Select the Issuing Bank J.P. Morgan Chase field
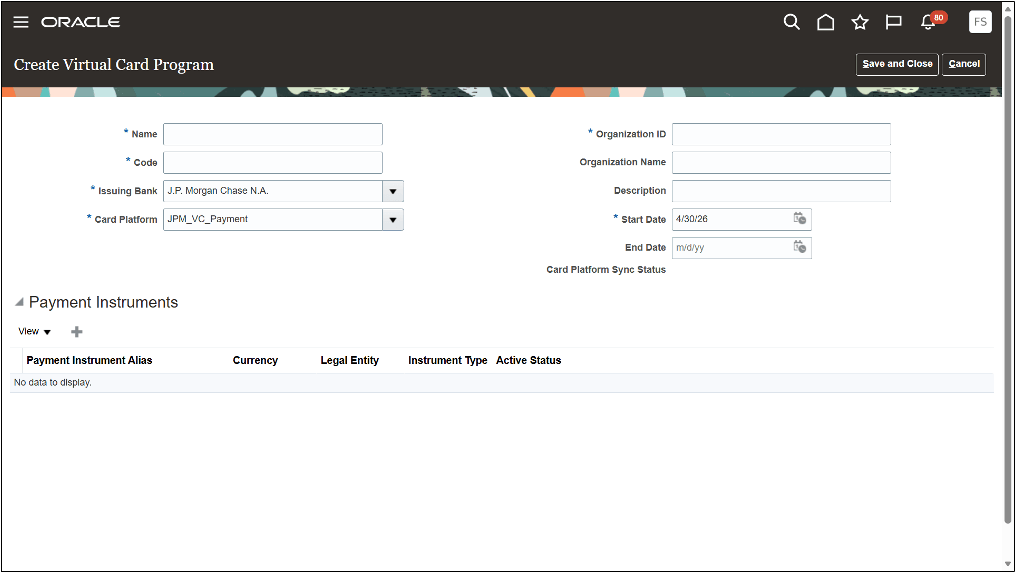1016x572 pixels. point(273,191)
